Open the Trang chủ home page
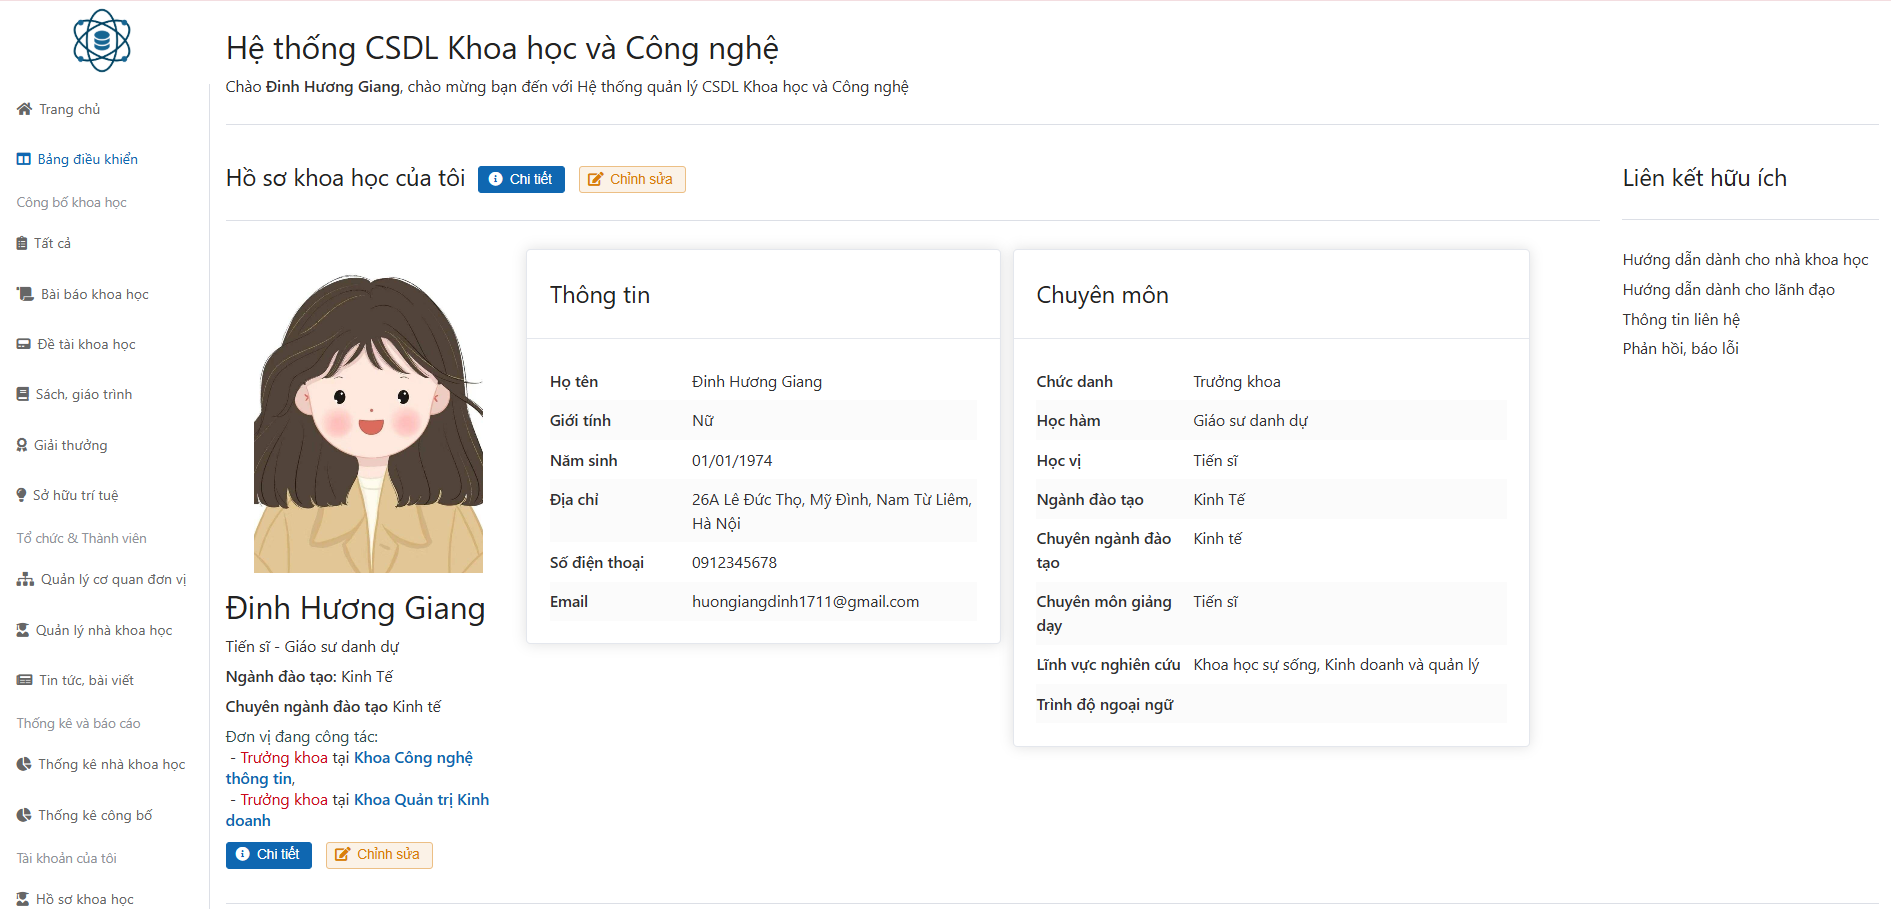This screenshot has width=1891, height=909. [x=68, y=108]
